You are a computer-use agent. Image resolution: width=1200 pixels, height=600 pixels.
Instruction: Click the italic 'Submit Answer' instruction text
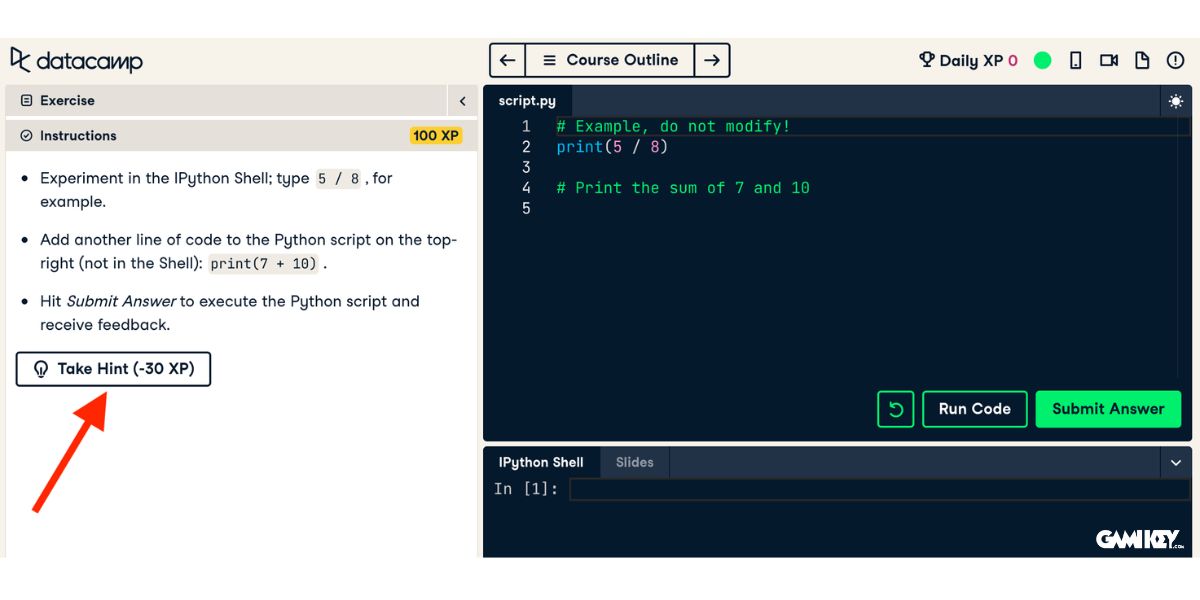tap(121, 301)
